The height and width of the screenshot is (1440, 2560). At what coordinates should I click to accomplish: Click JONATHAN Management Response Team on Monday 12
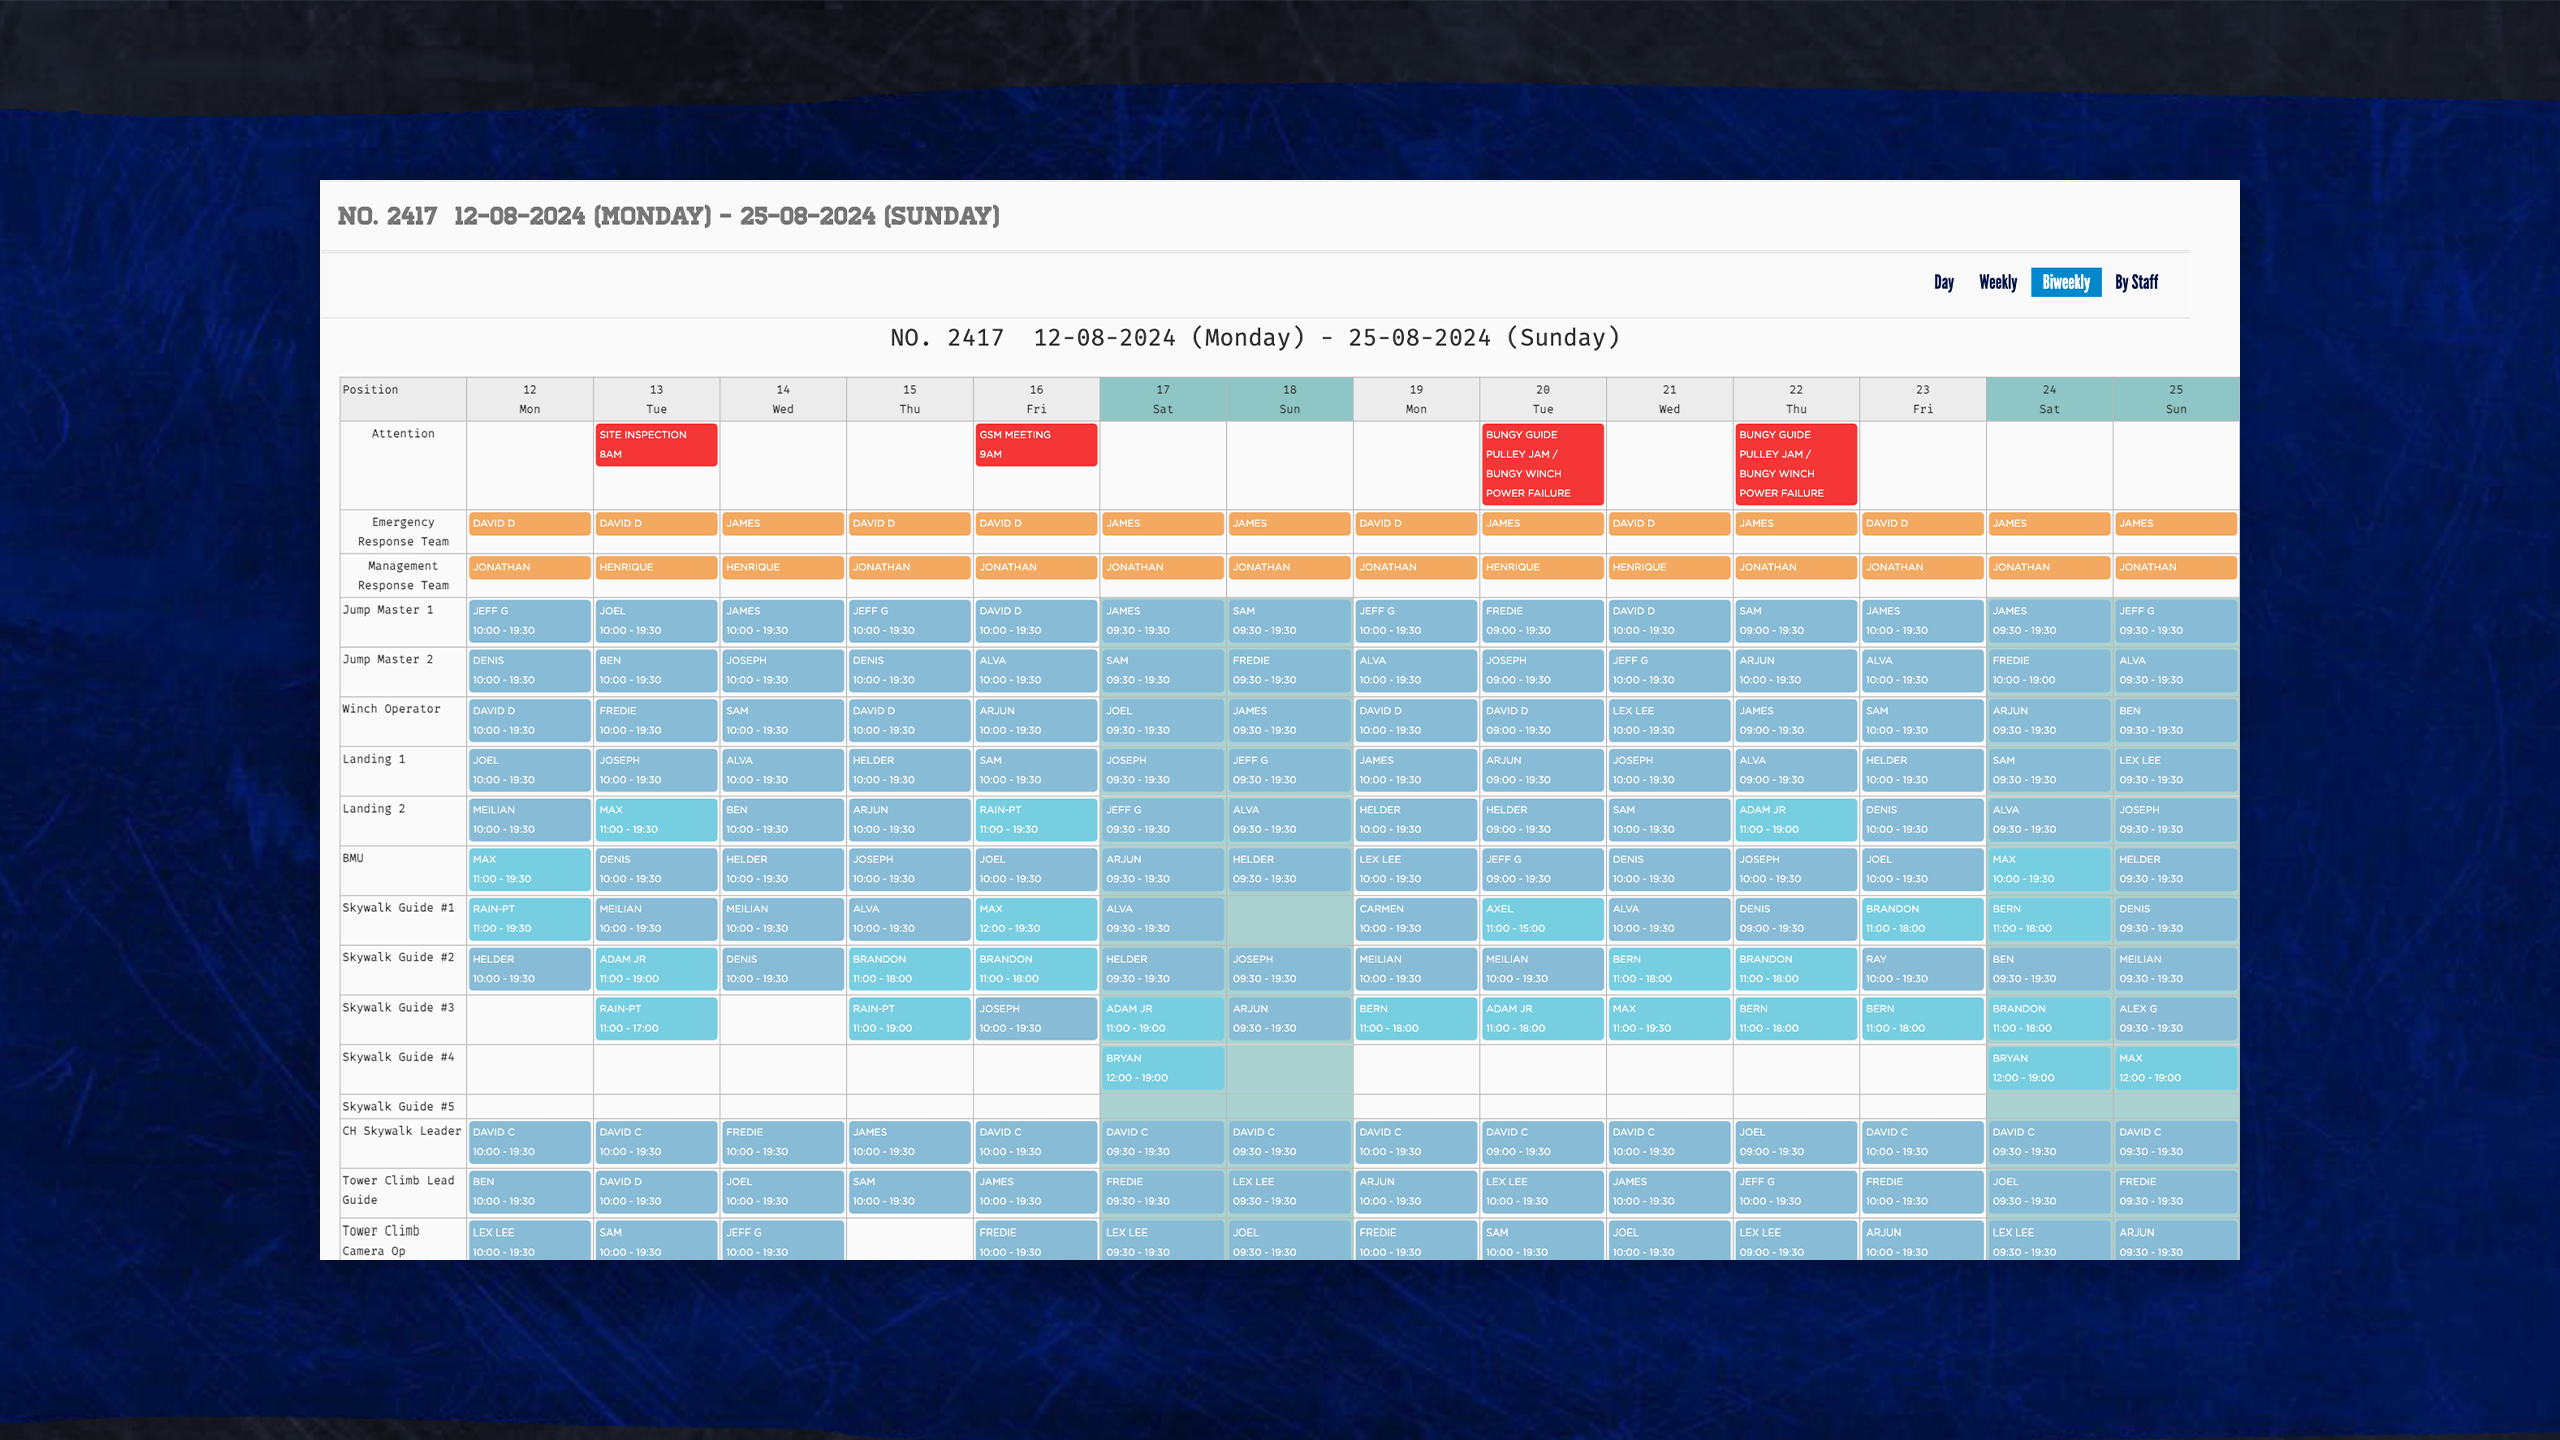click(x=529, y=567)
